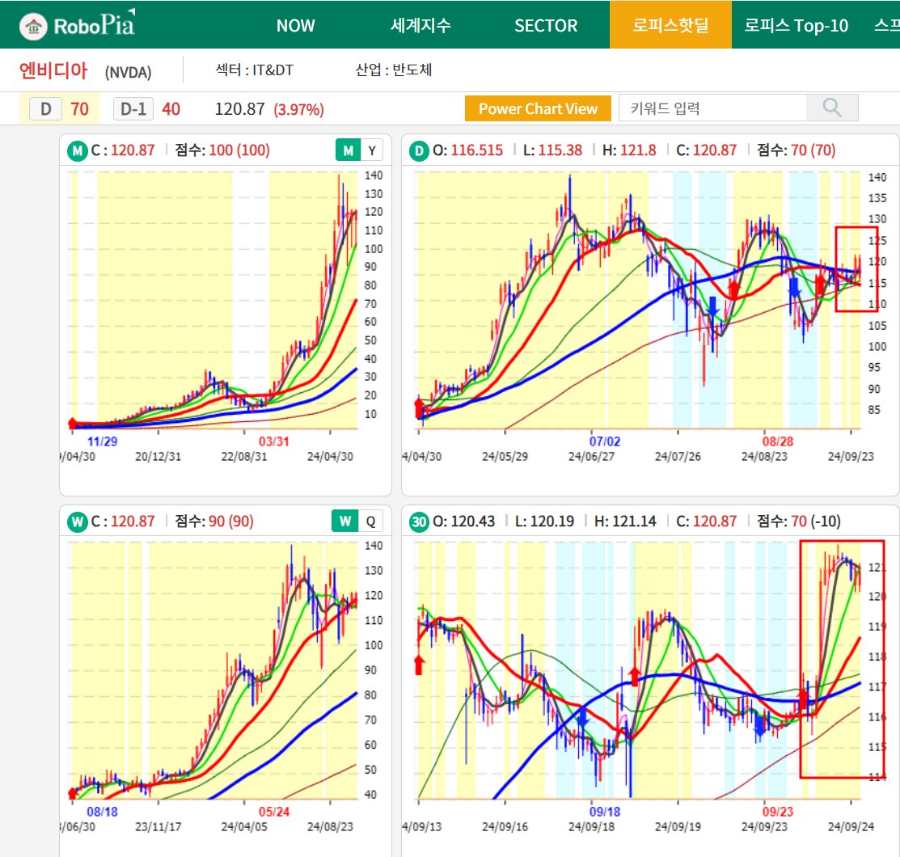Click the 08/28 marker on daily chart
This screenshot has height=857, width=900.
coord(778,441)
